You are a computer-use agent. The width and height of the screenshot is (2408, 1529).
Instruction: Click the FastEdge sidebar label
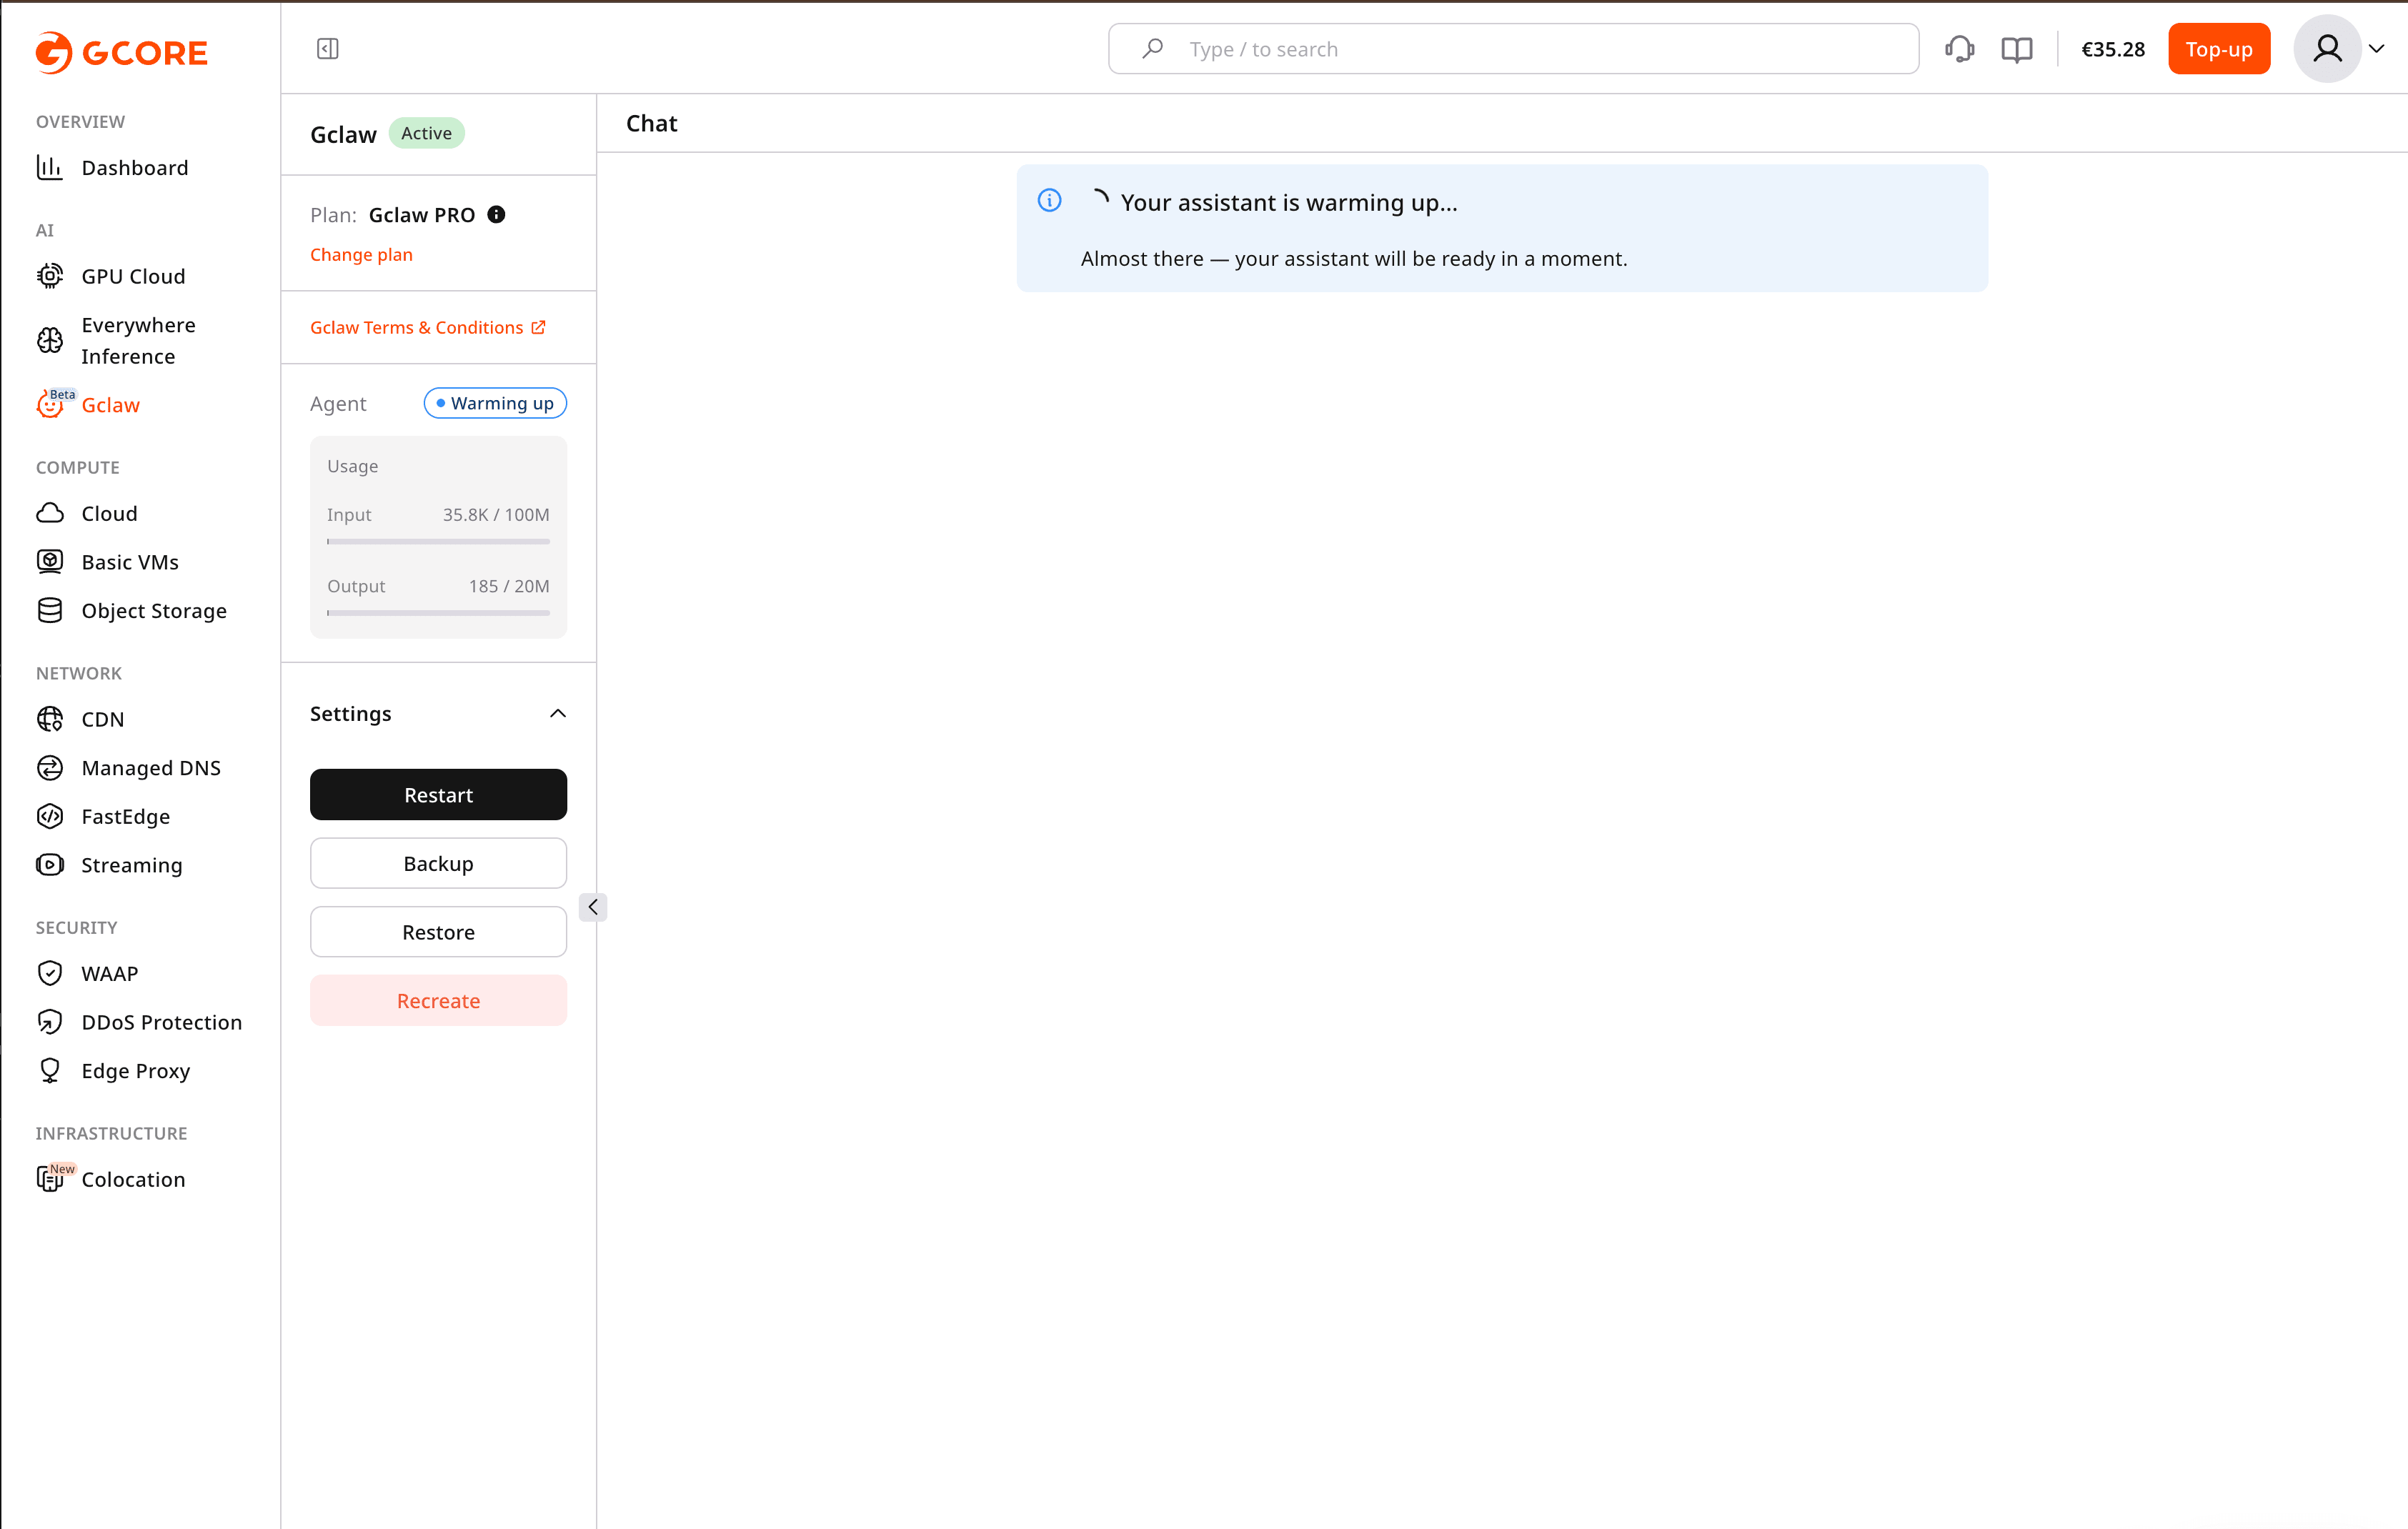coord(126,817)
